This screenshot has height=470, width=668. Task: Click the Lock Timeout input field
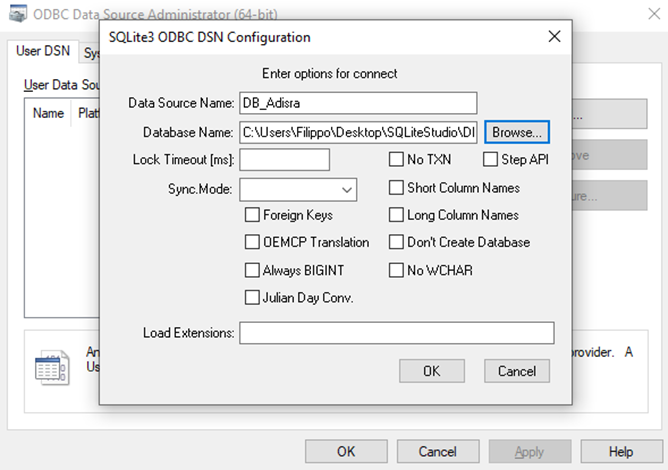[x=285, y=160]
